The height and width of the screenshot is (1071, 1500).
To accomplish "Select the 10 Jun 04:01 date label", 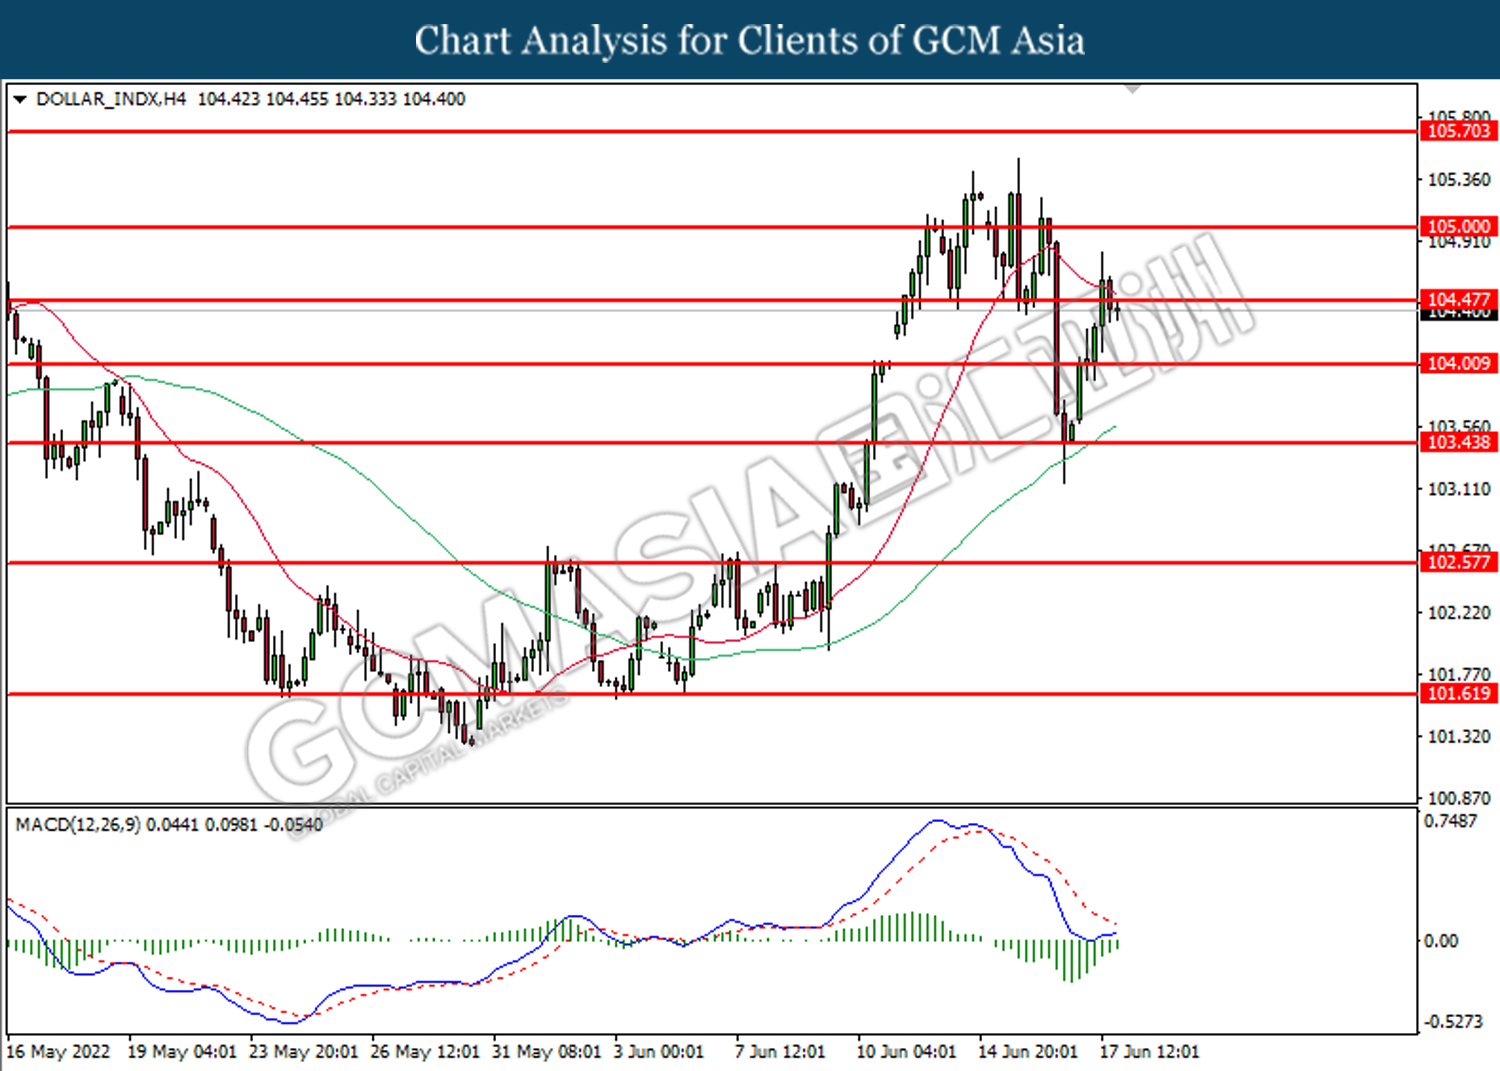I will pos(906,1052).
